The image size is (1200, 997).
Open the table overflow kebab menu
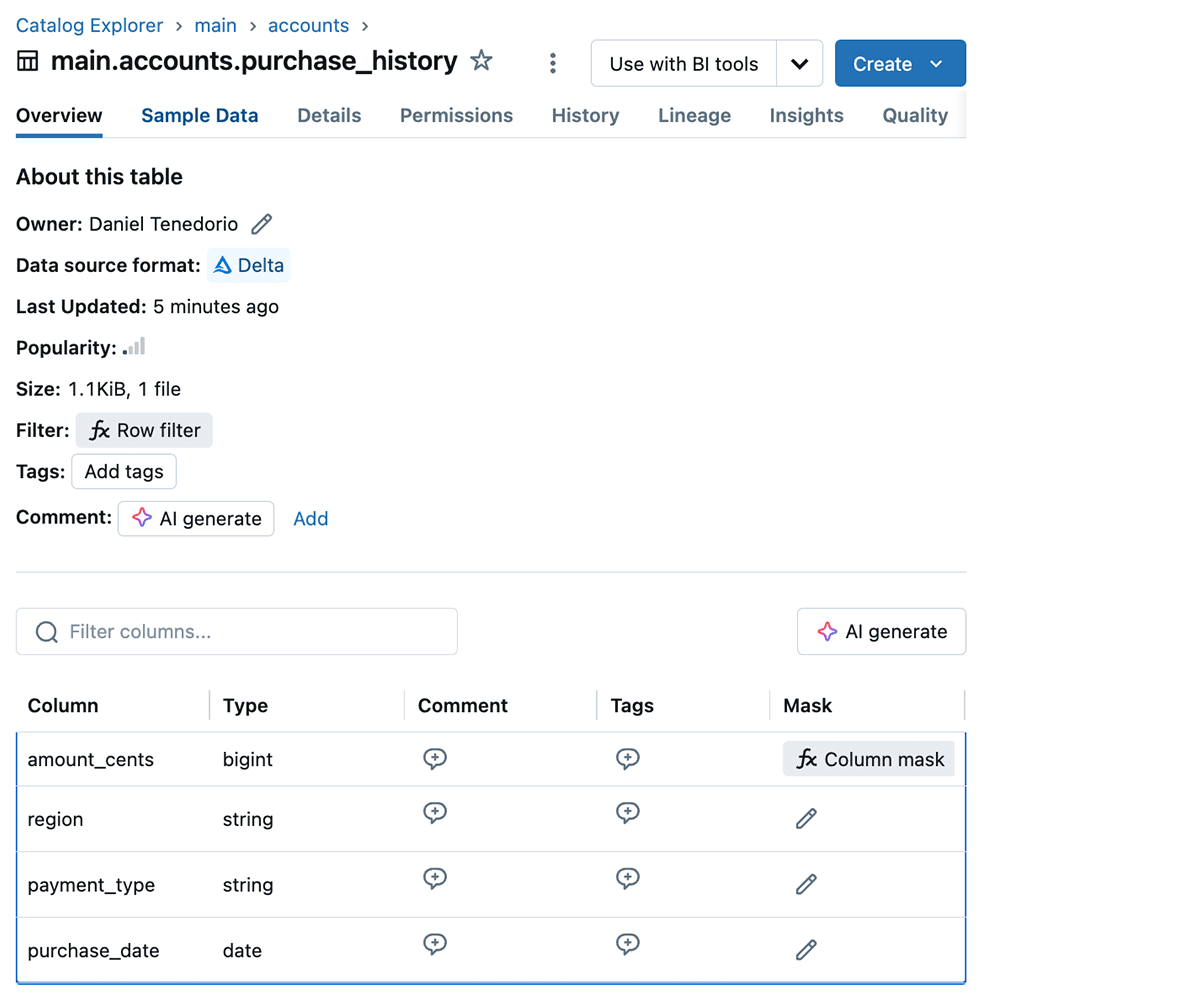[553, 62]
